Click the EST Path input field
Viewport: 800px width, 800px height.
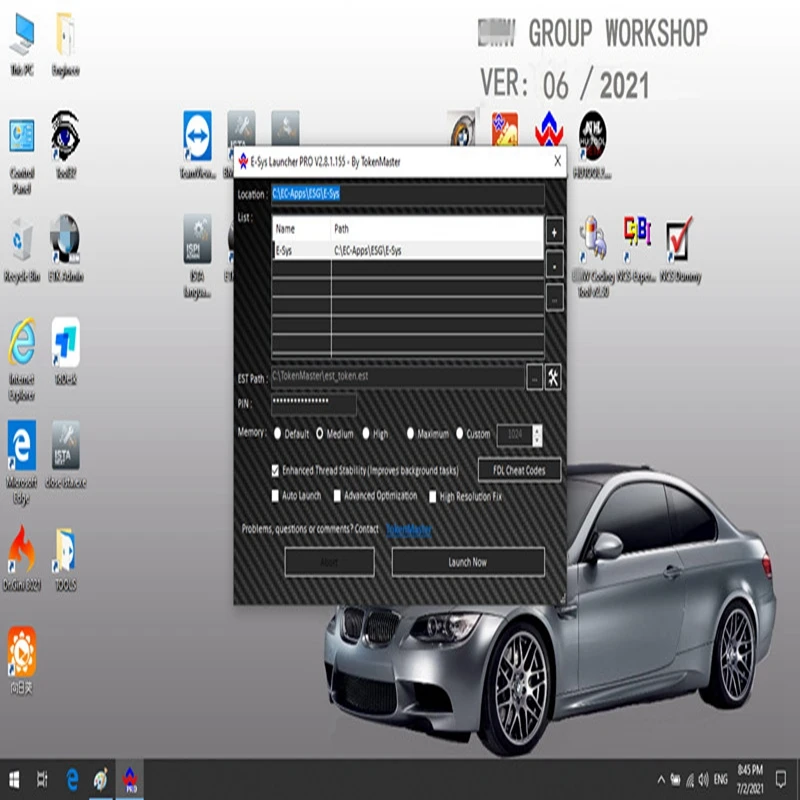(397, 377)
